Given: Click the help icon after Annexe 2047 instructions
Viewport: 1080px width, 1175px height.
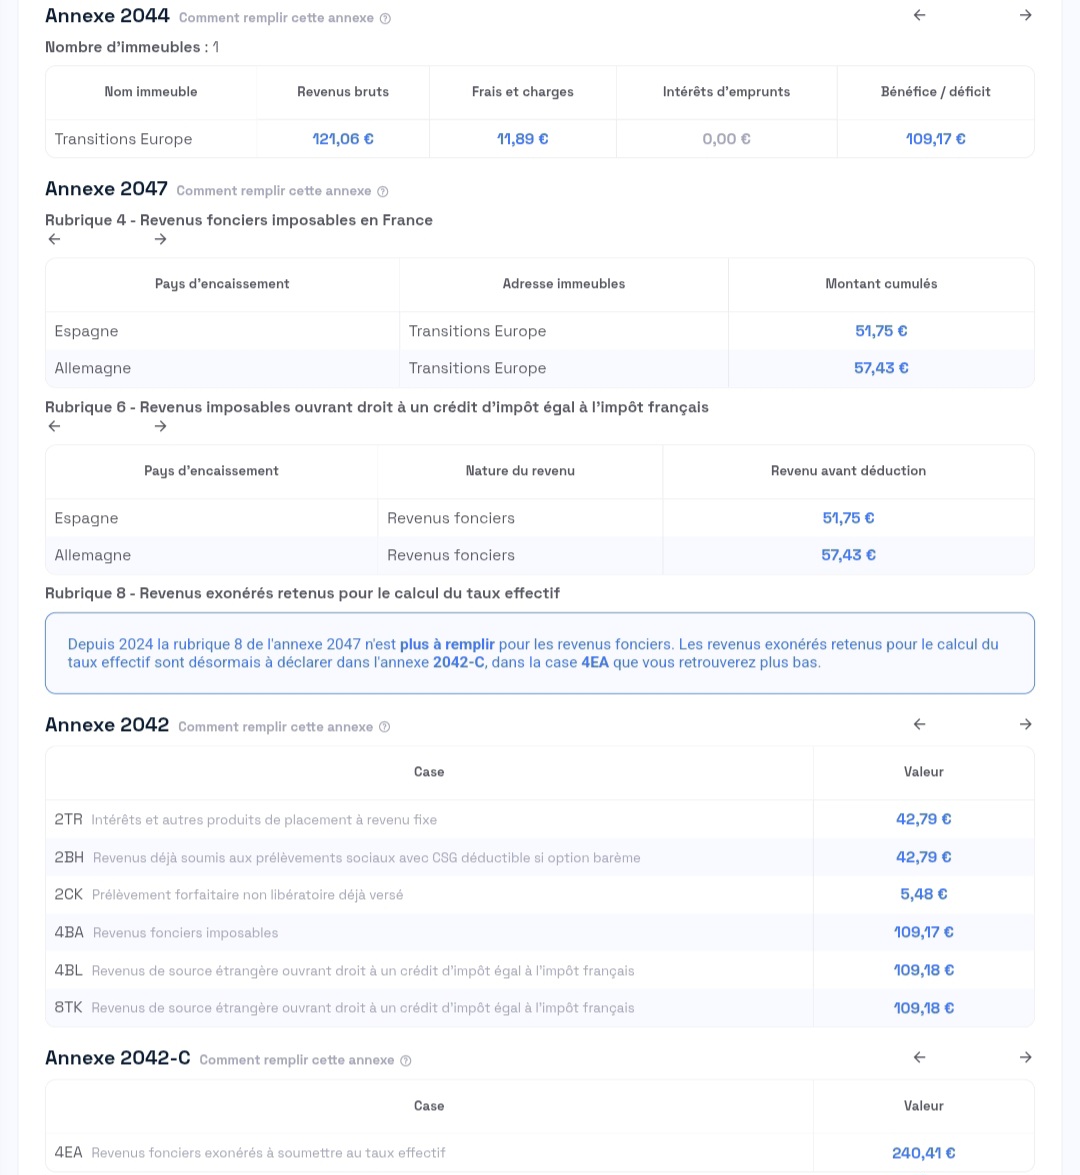Looking at the screenshot, I should (383, 192).
